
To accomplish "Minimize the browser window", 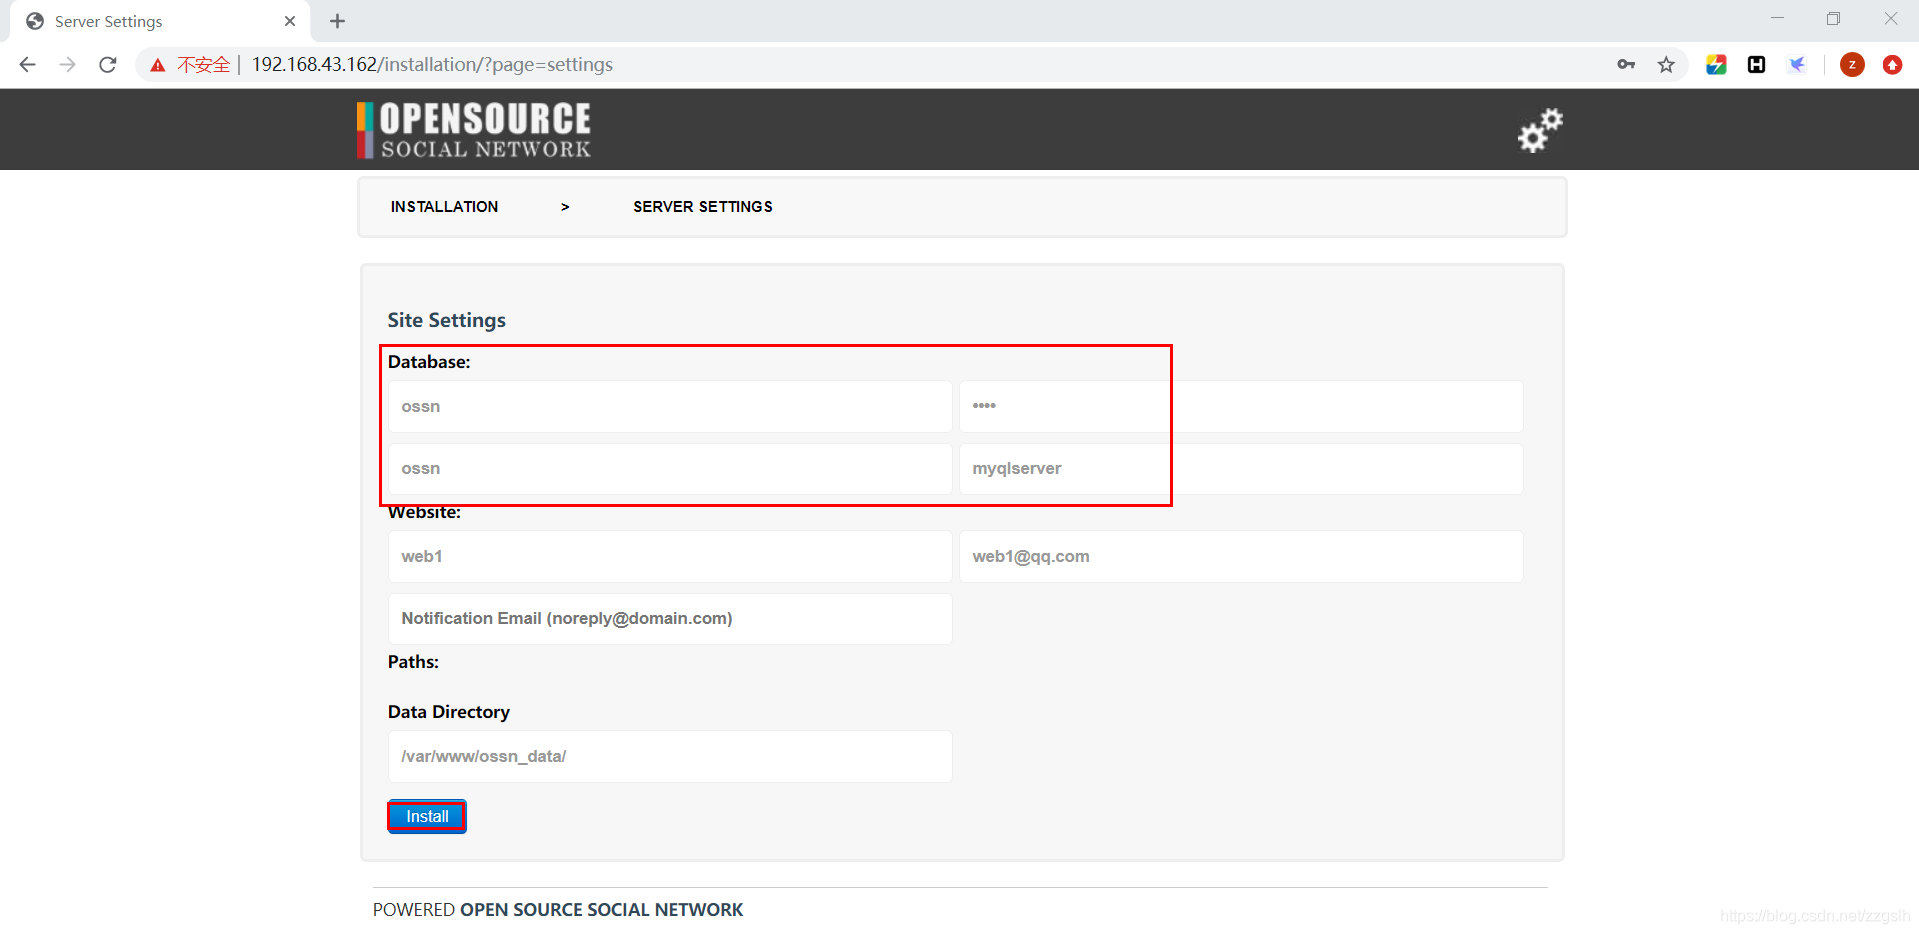I will click(x=1777, y=18).
